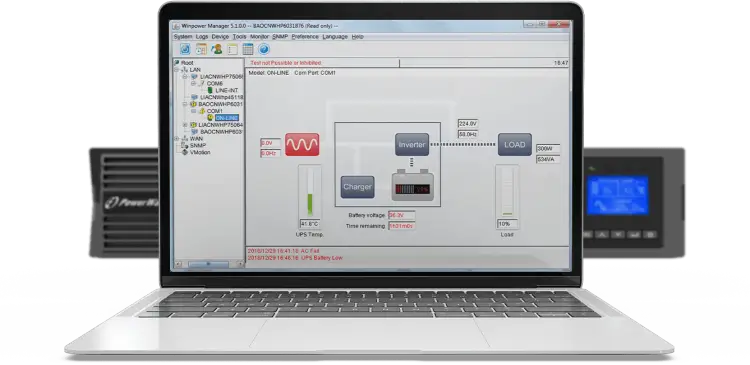Screen dimensions: 750x365
Task: Select the WAN node in the tree
Action: [x=196, y=139]
